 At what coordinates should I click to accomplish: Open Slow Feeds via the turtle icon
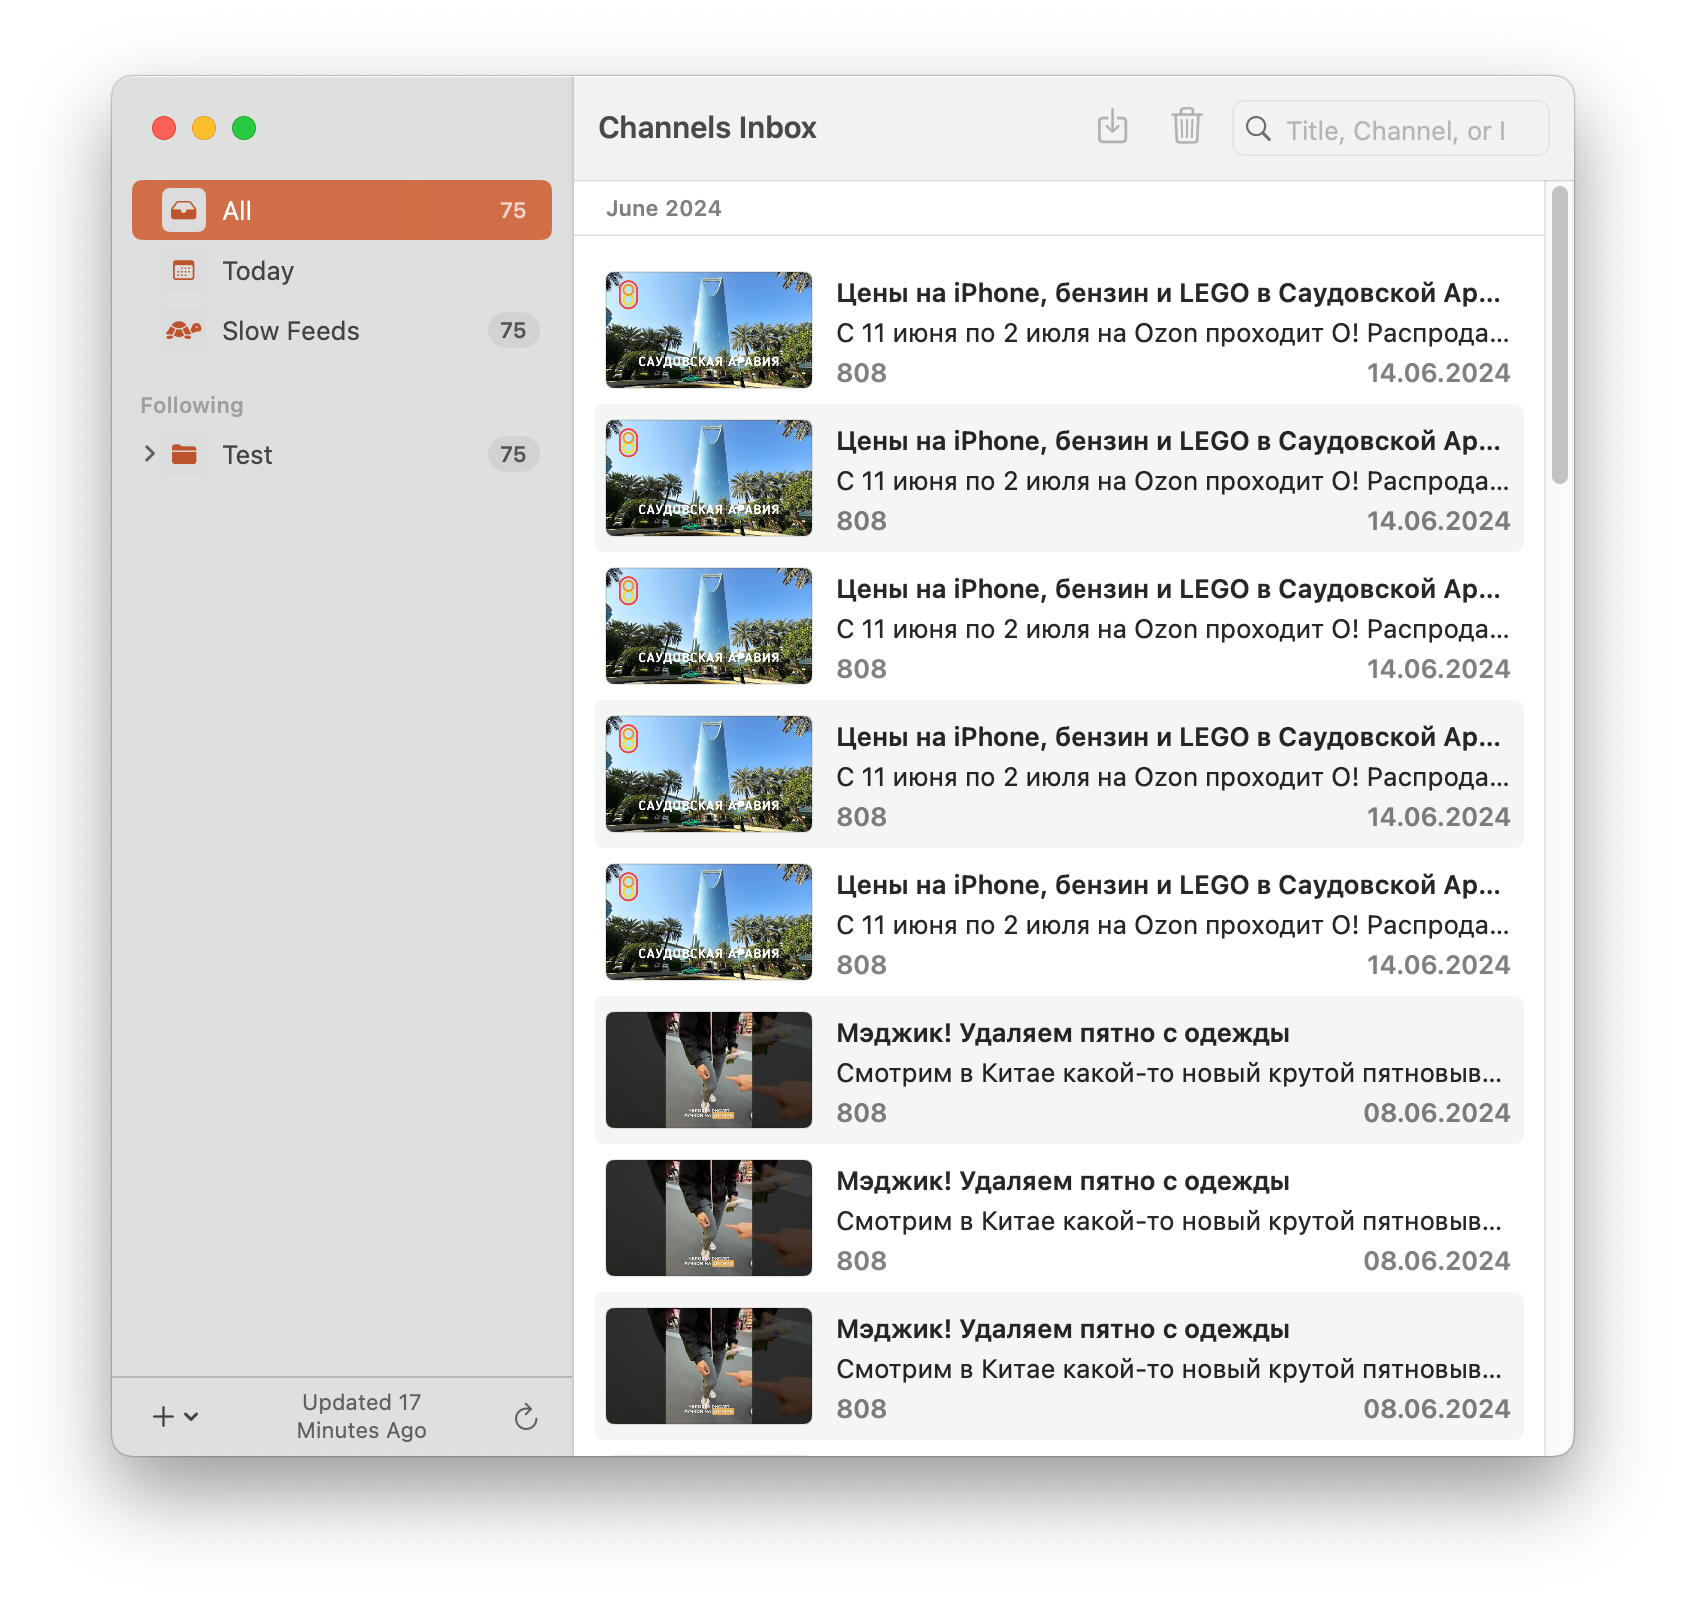pyautogui.click(x=184, y=331)
